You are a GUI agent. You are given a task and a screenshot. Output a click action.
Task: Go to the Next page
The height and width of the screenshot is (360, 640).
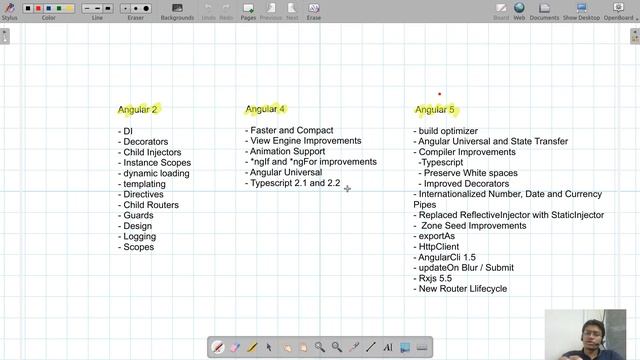coord(292,11)
